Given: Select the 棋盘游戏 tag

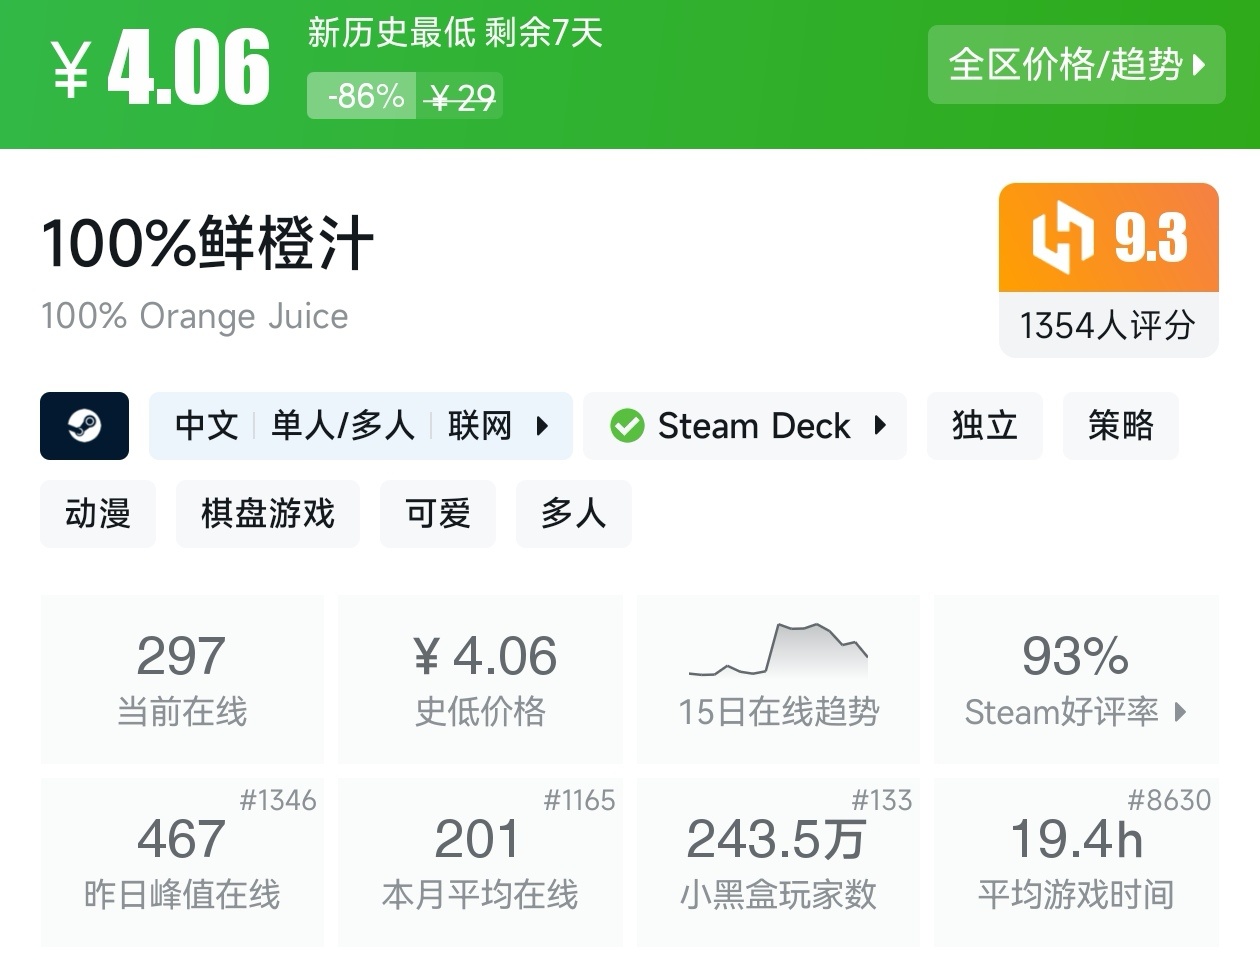Looking at the screenshot, I should pos(268,514).
